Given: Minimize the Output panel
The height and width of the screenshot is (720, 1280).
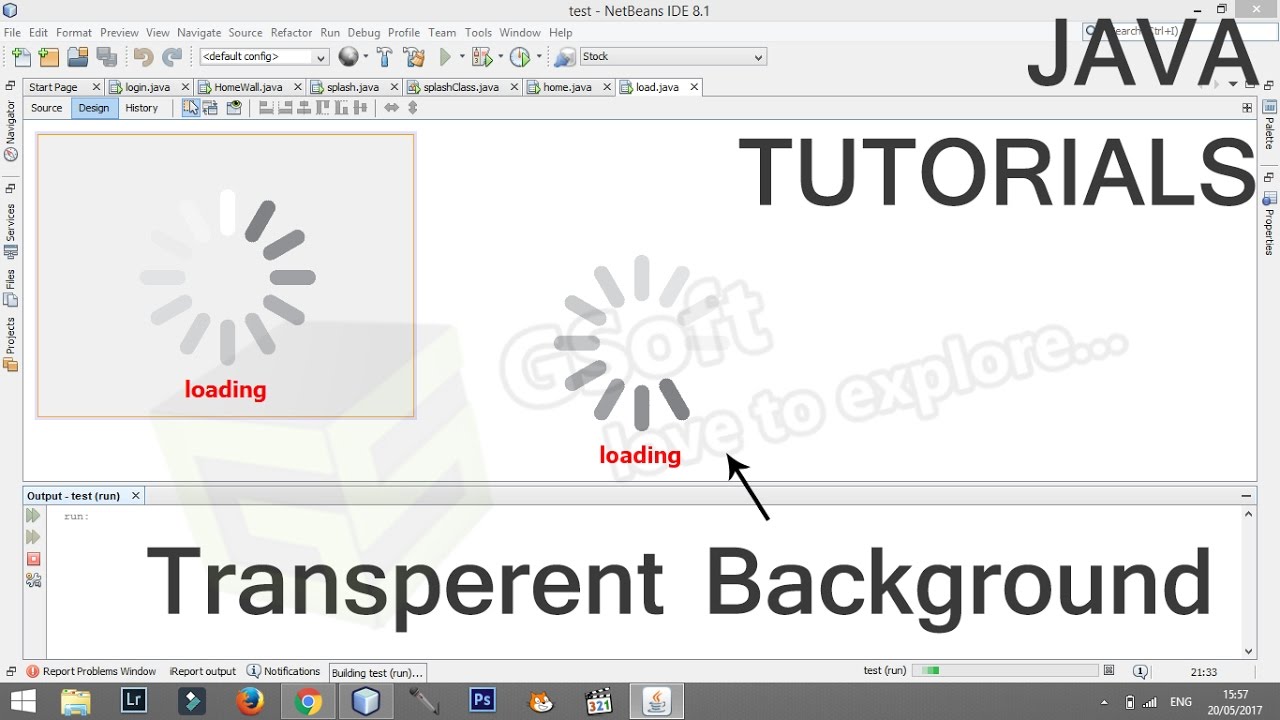Looking at the screenshot, I should point(1246,496).
